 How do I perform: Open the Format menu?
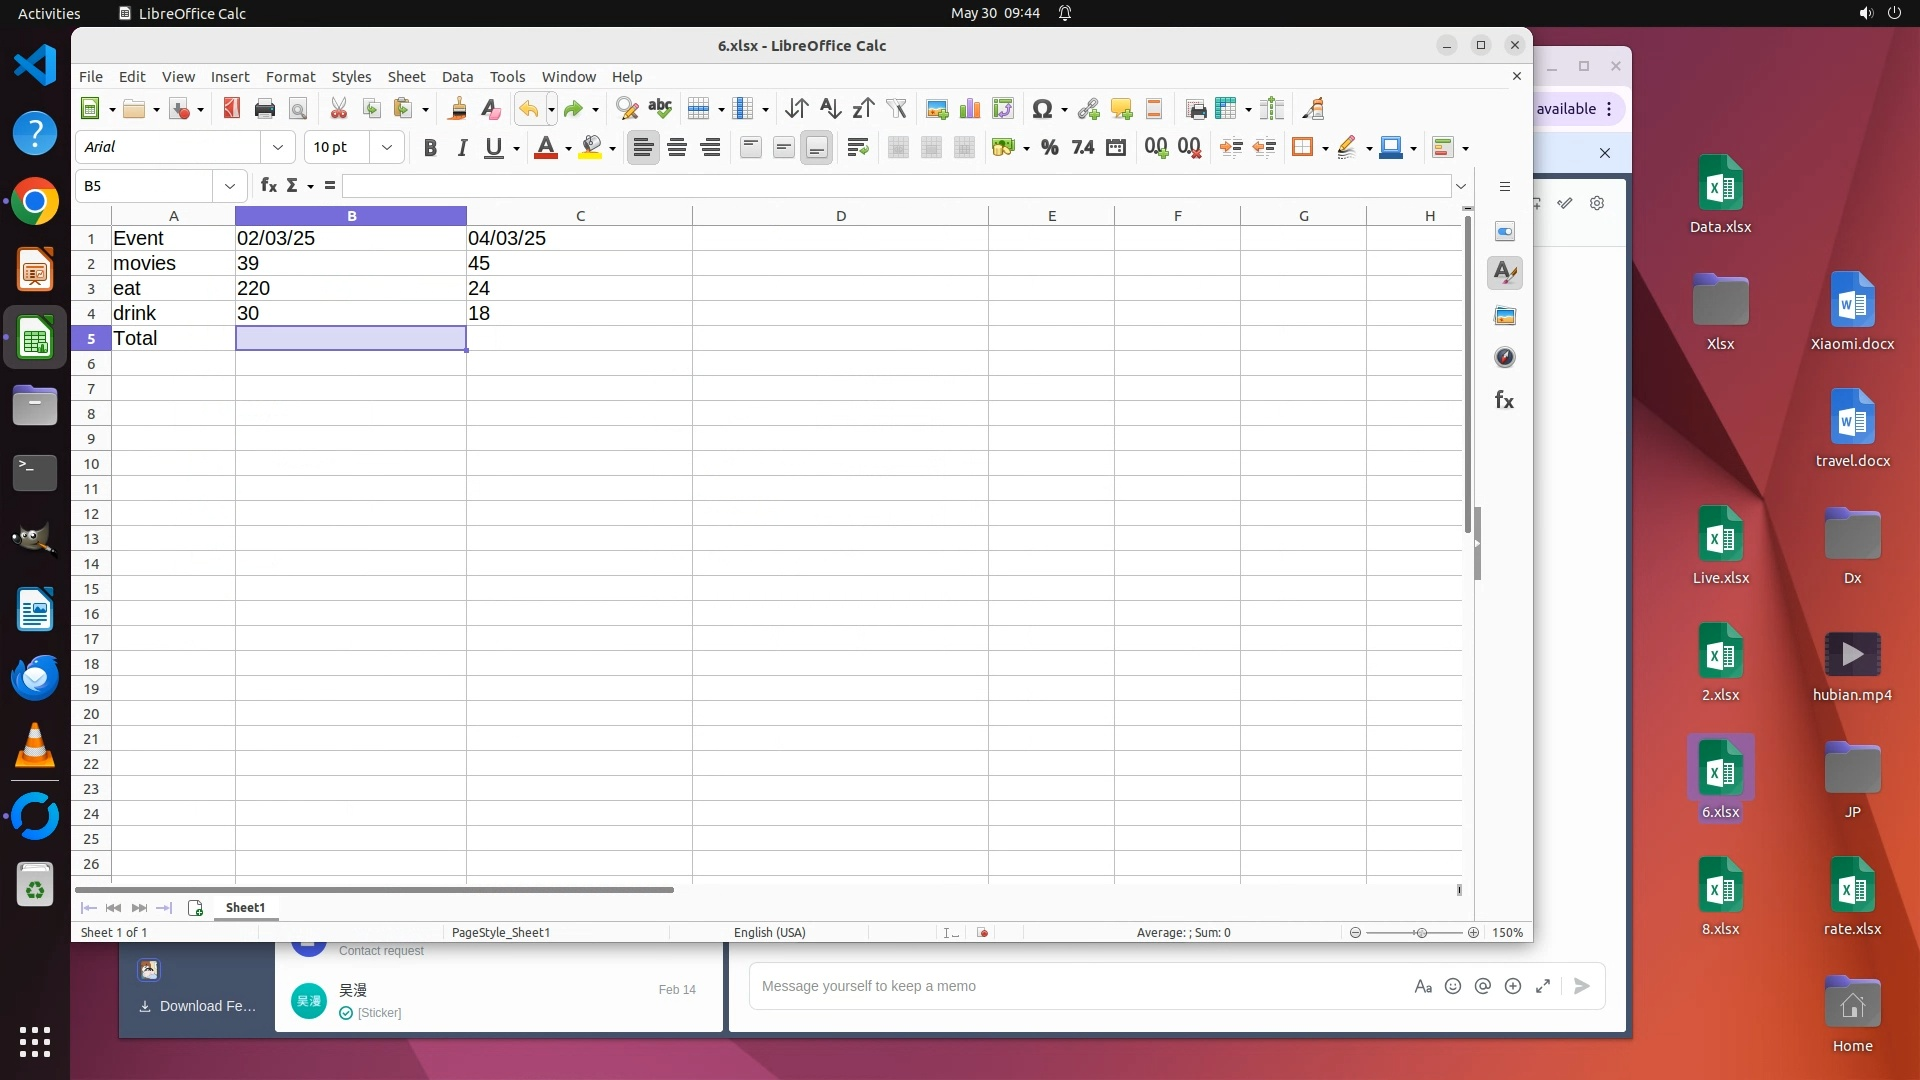click(x=290, y=77)
